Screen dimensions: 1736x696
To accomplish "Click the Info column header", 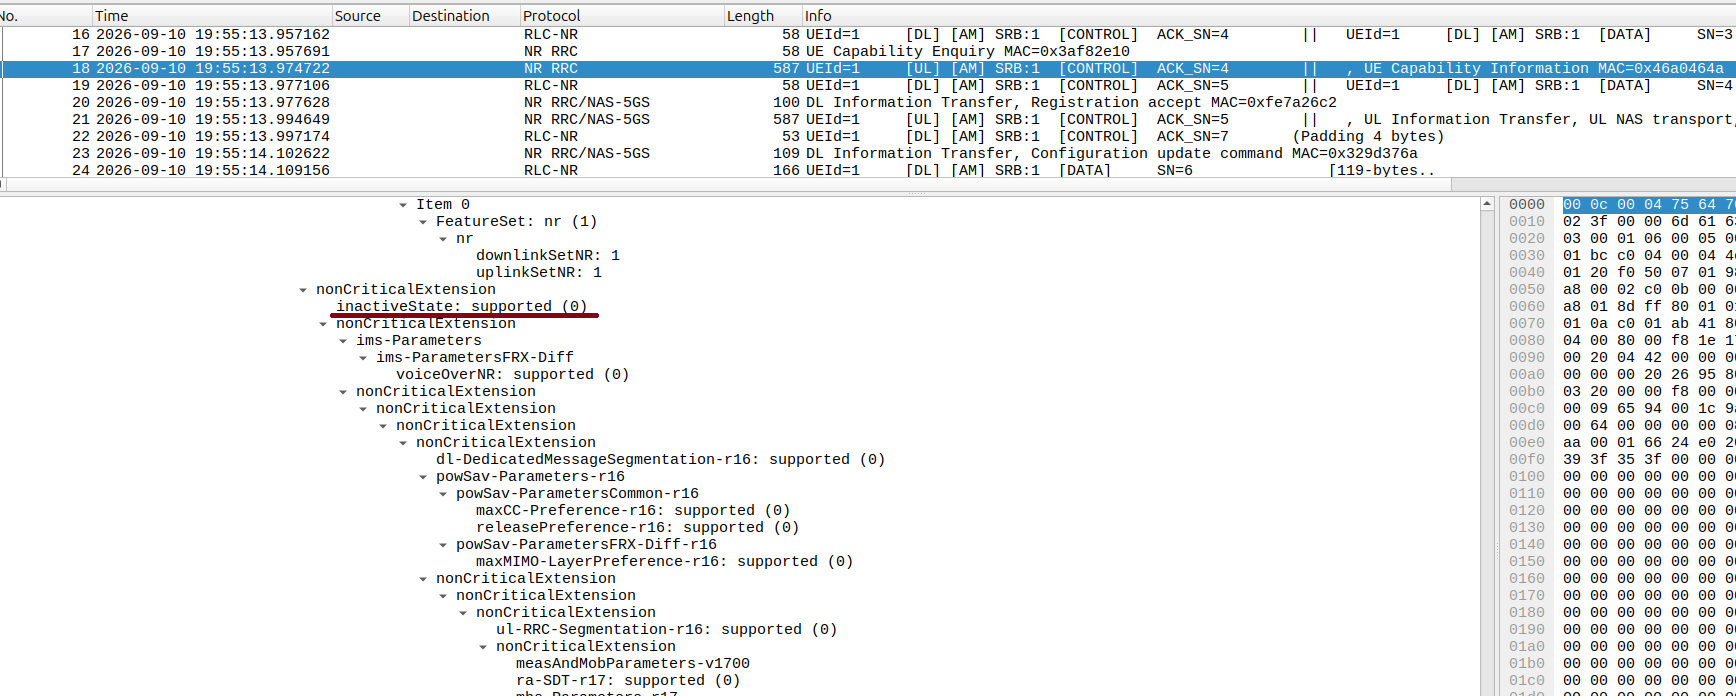I will [1269, 16].
